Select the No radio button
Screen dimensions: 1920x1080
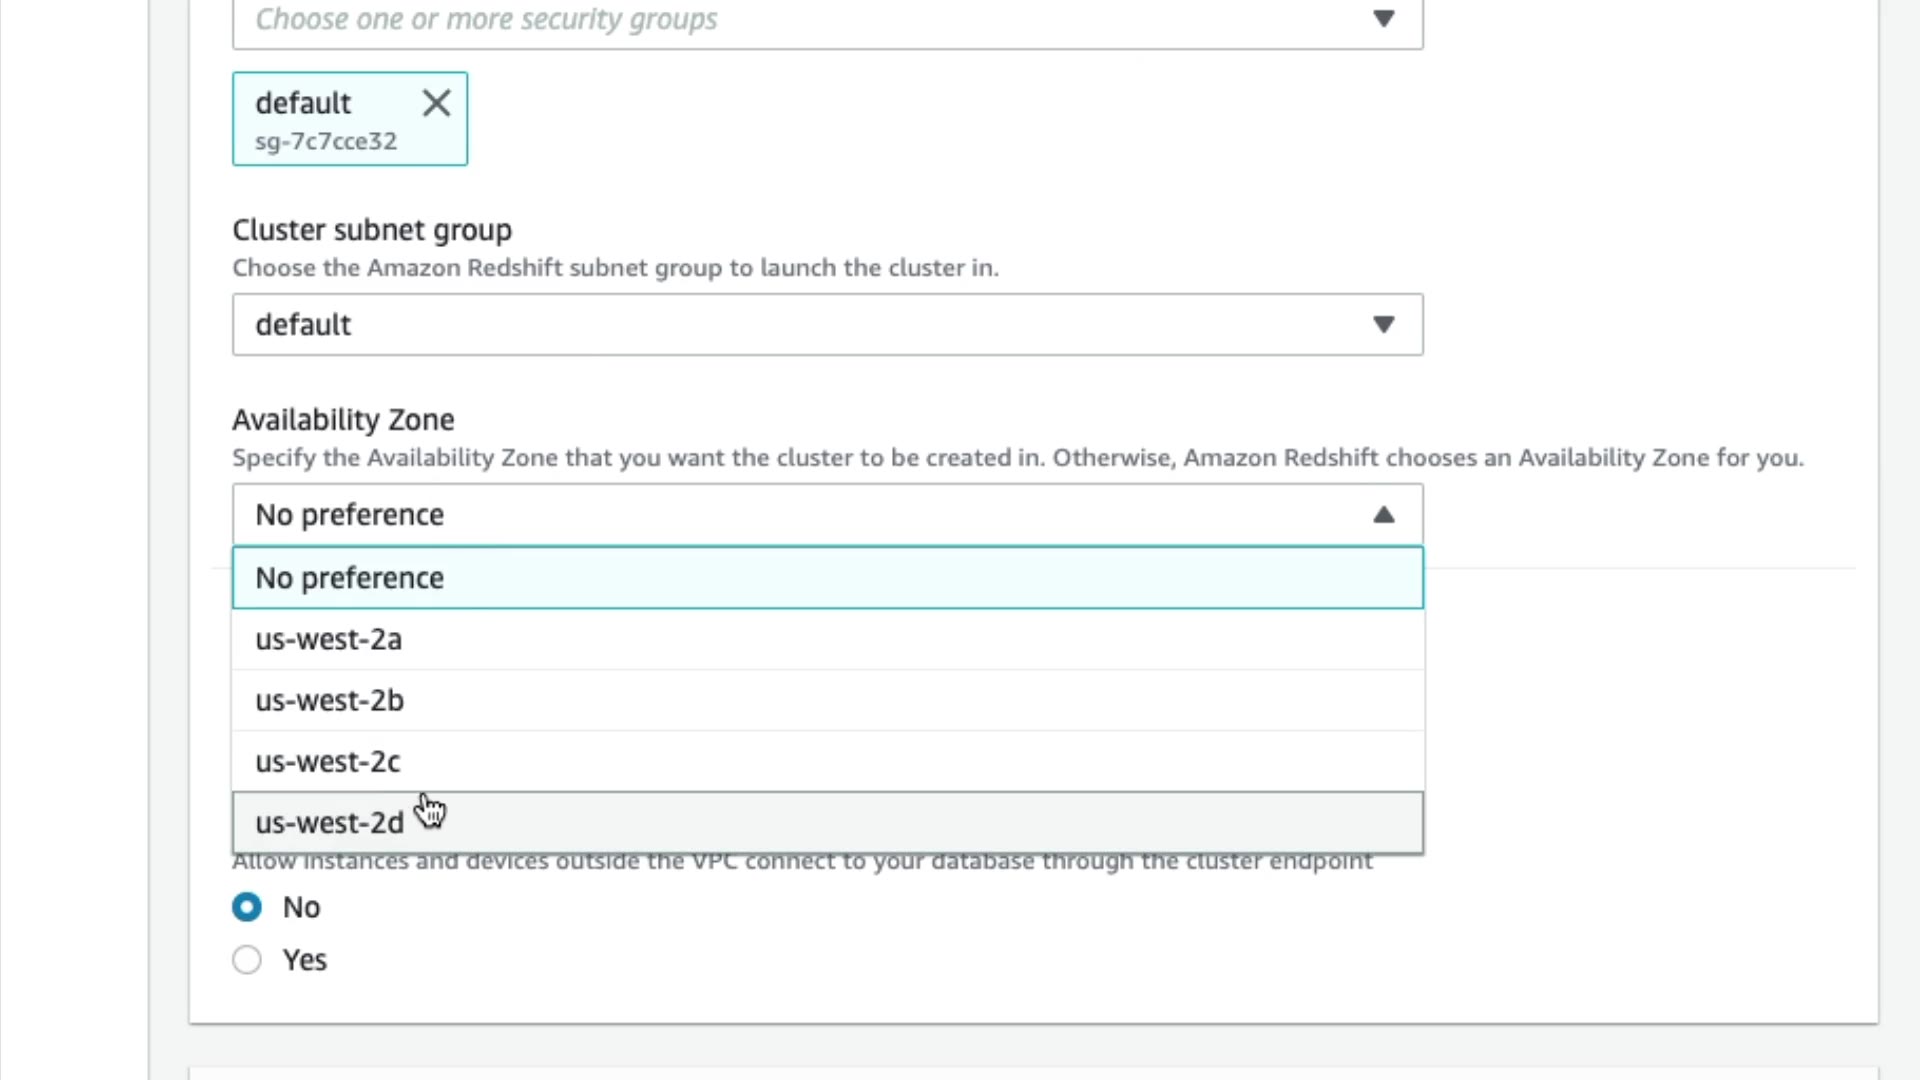pyautogui.click(x=247, y=907)
